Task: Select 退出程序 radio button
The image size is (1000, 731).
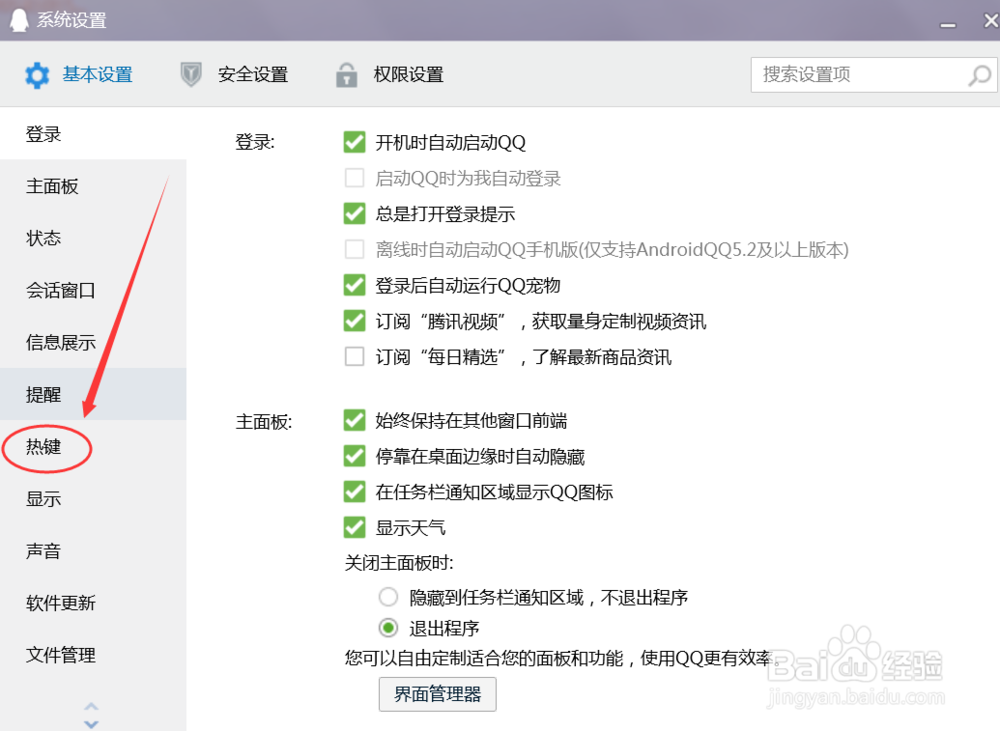Action: tap(387, 628)
